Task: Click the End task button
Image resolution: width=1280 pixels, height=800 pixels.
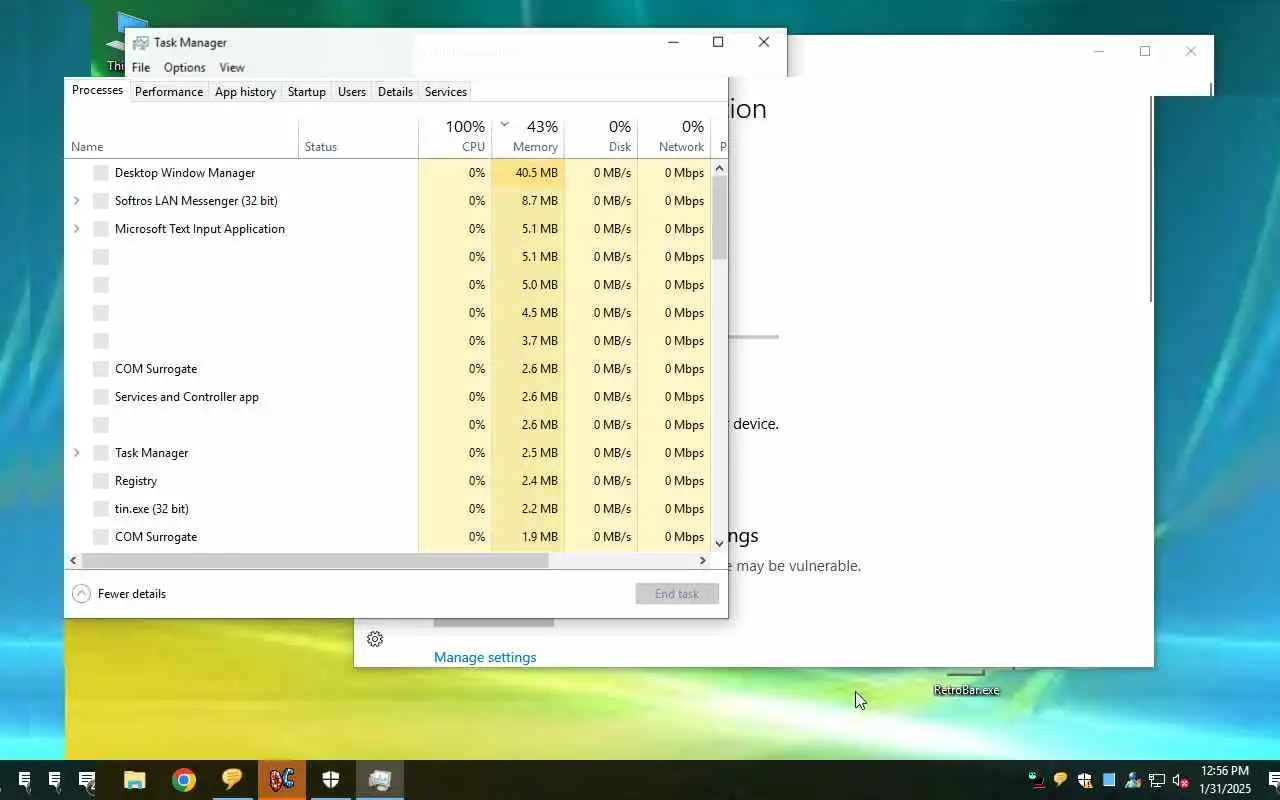Action: tap(677, 594)
